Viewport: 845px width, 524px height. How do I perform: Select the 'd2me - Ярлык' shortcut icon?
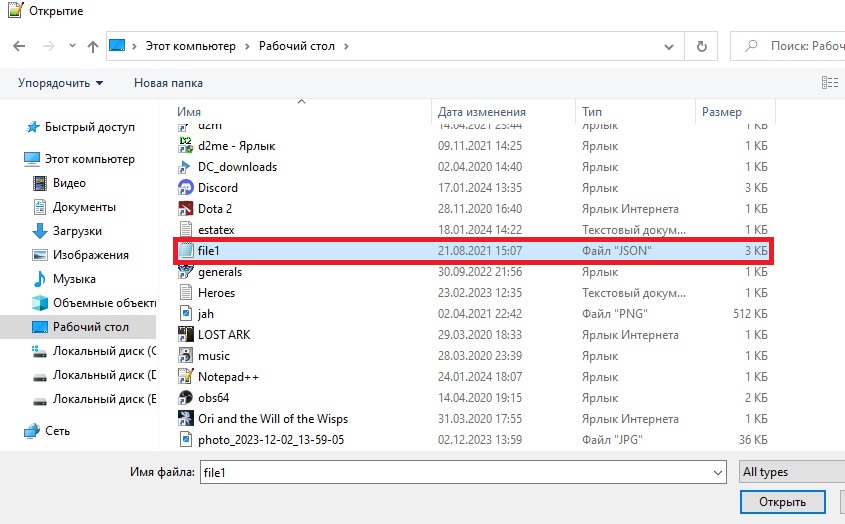click(185, 146)
